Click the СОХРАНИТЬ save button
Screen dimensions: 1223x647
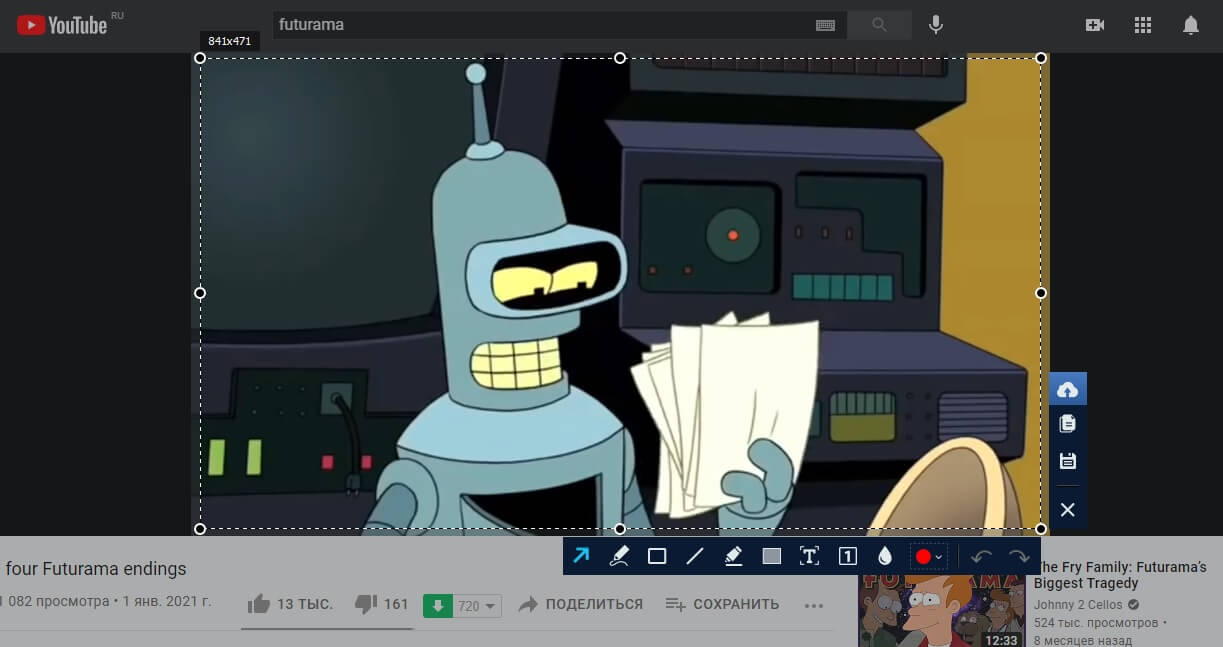click(722, 604)
